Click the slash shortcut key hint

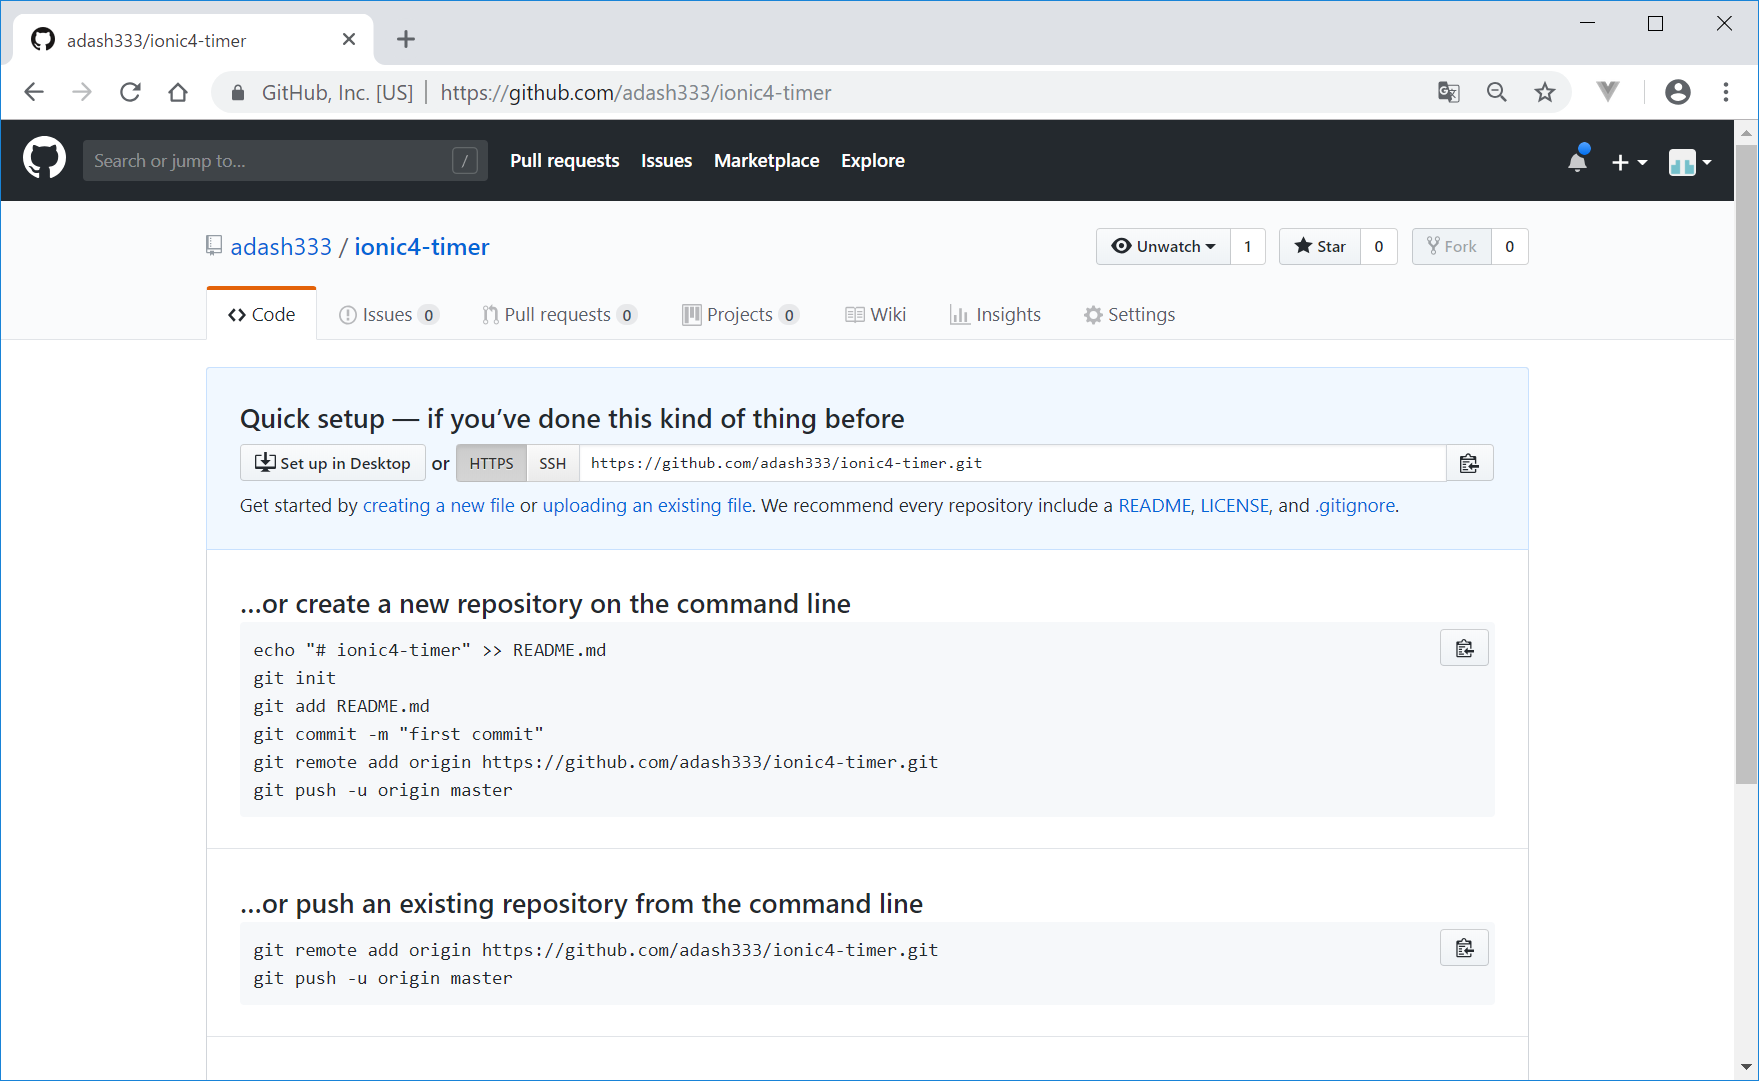pyautogui.click(x=465, y=160)
